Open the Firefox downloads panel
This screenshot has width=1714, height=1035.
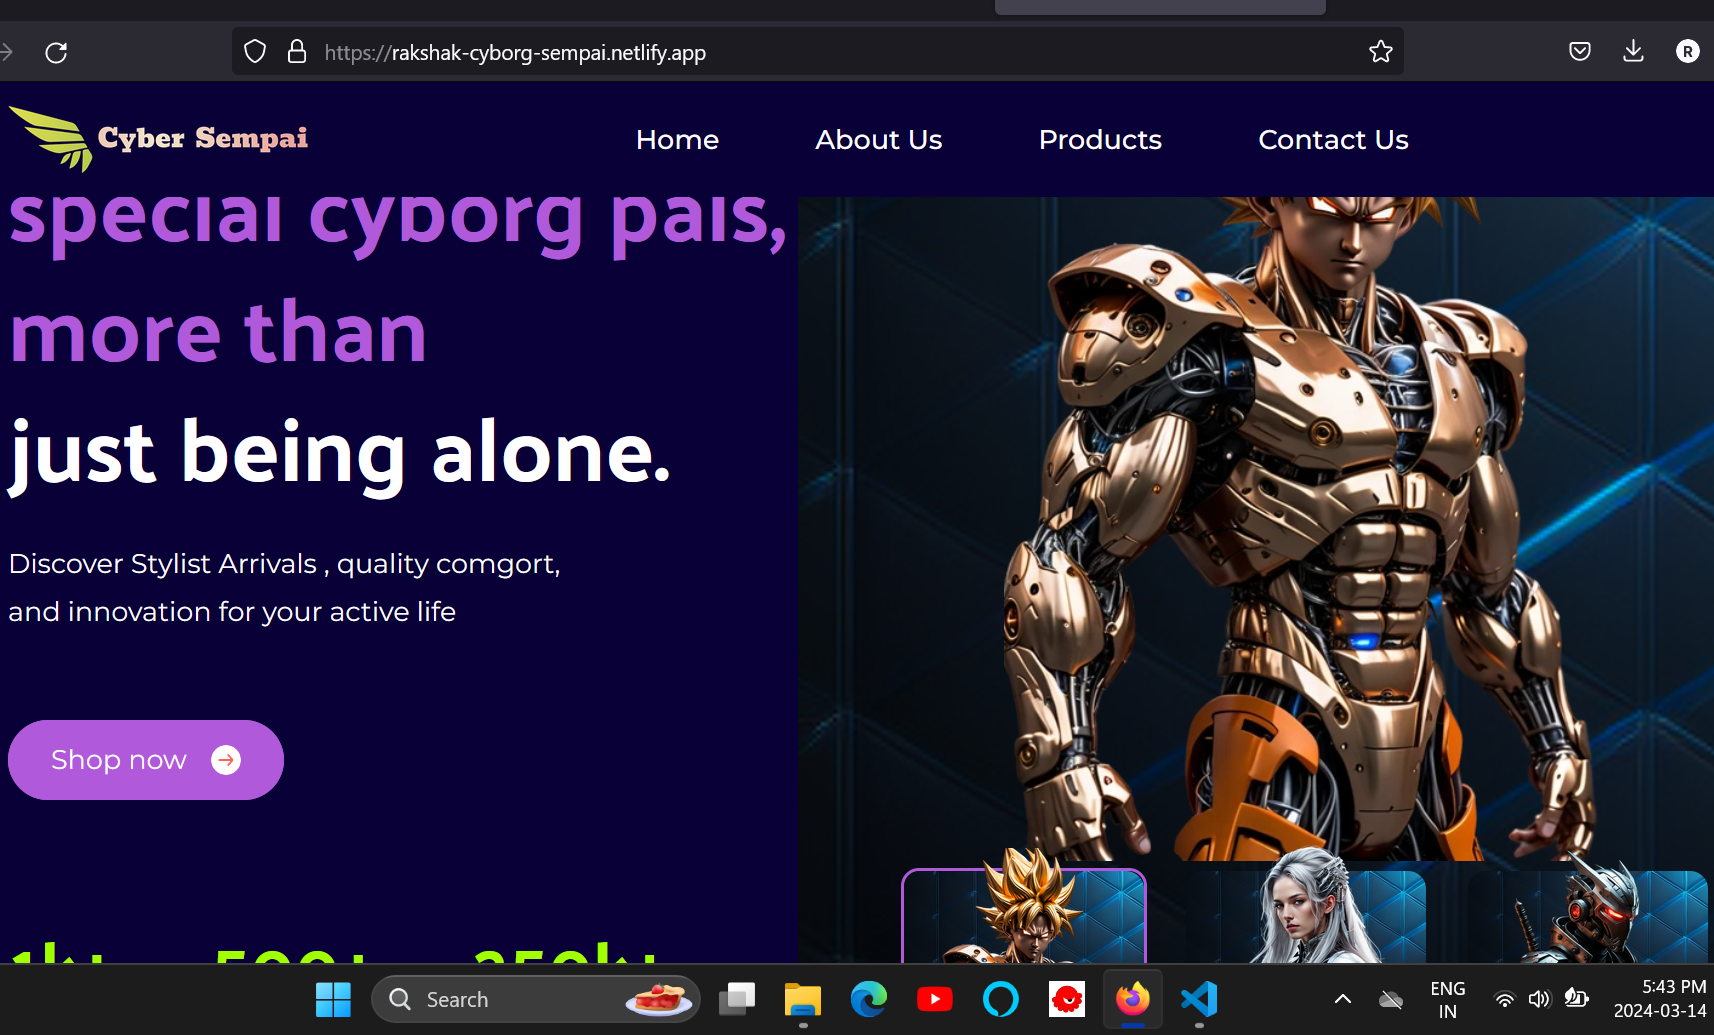tap(1633, 51)
